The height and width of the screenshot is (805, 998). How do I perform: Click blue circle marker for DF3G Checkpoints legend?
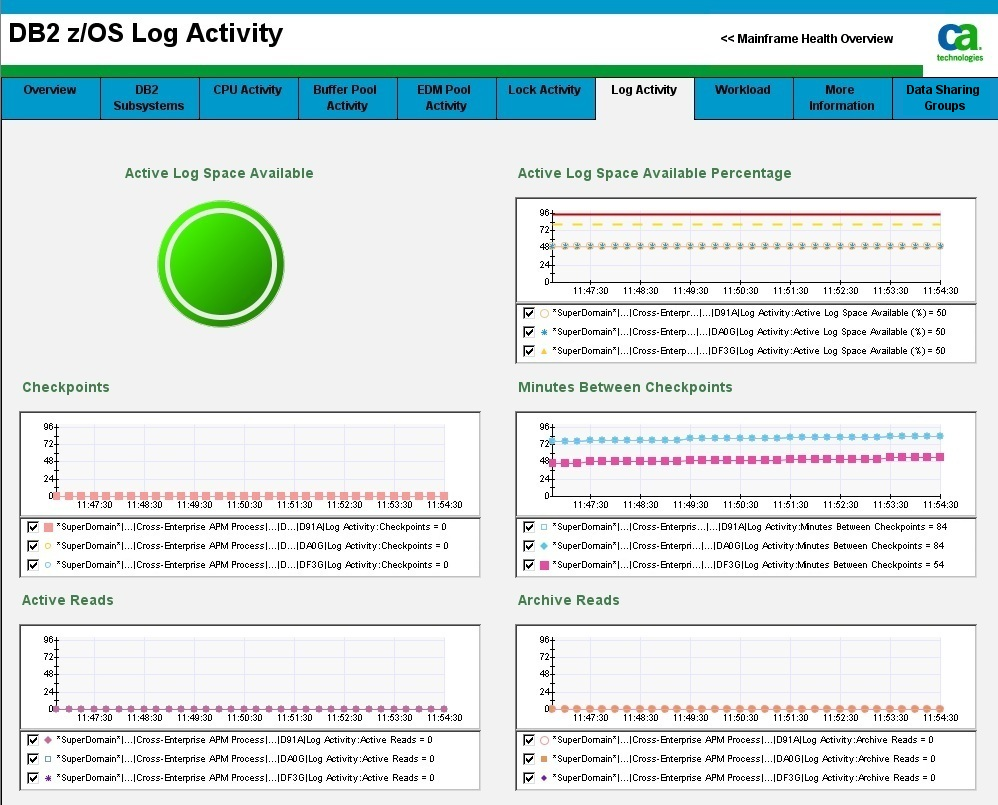[x=48, y=565]
